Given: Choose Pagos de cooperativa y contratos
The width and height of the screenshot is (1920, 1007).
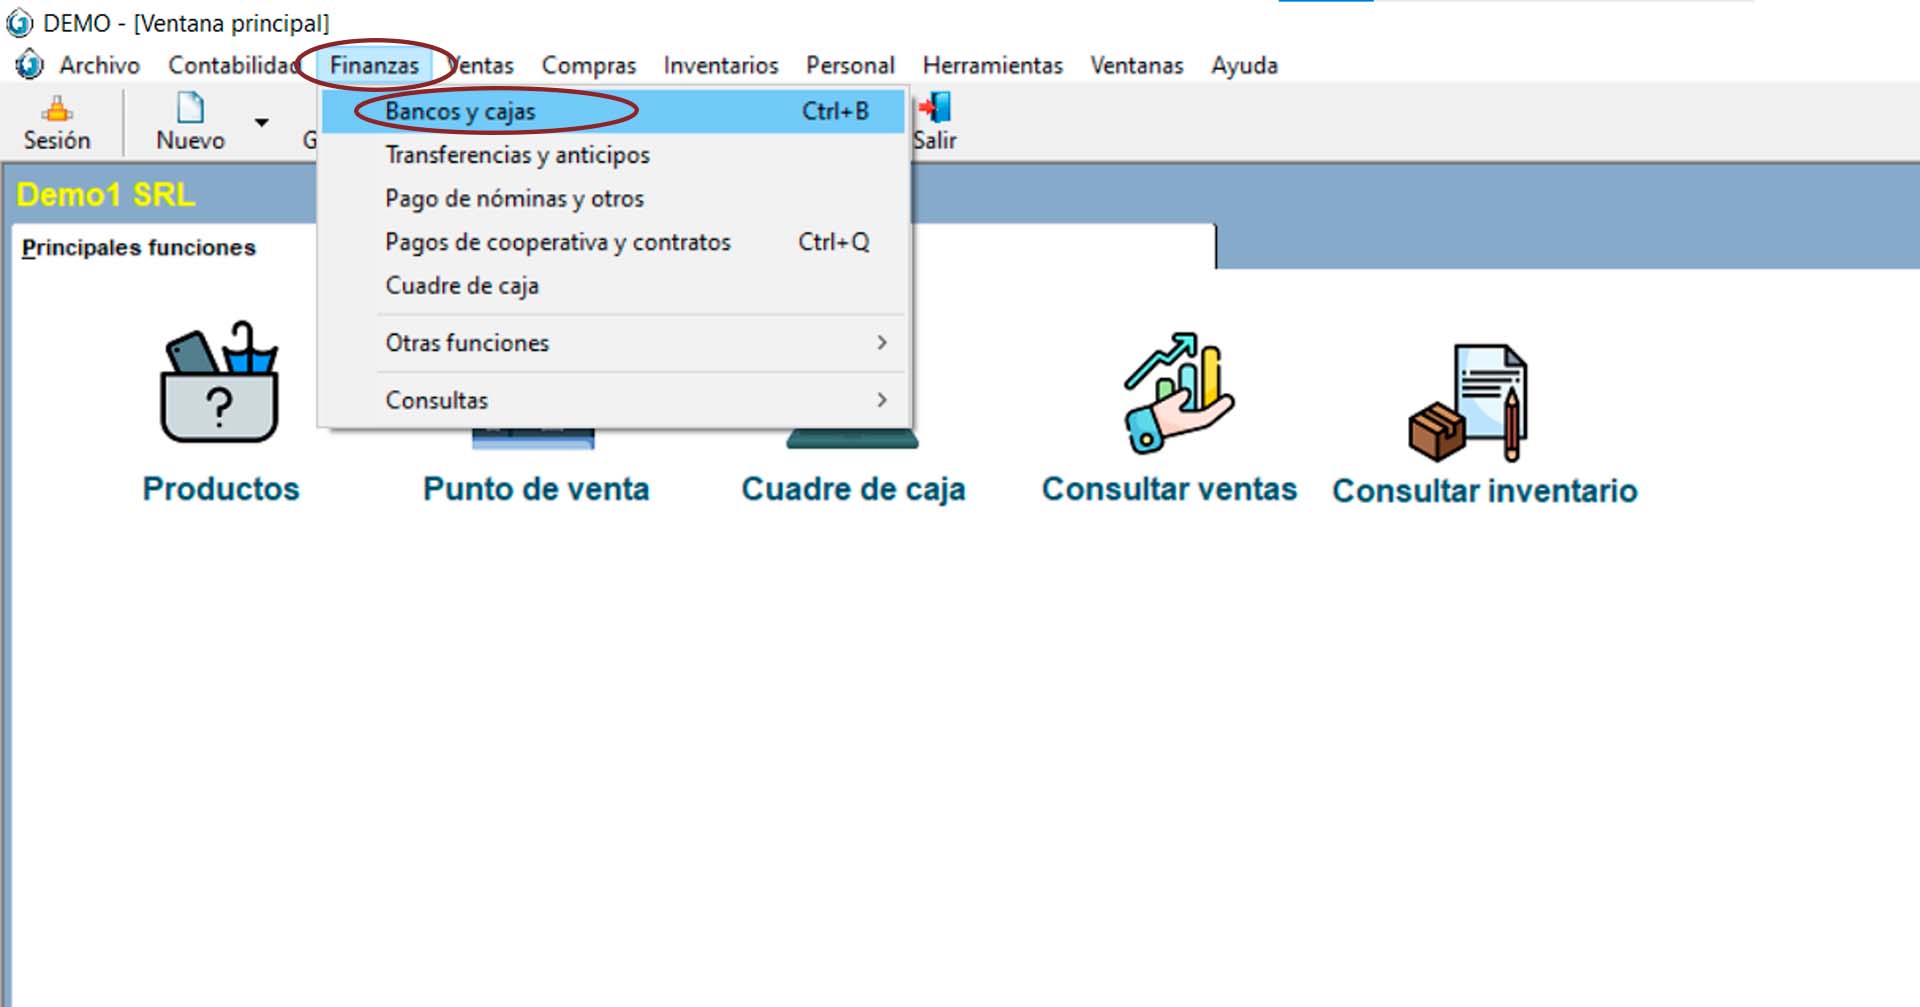Looking at the screenshot, I should [x=558, y=242].
